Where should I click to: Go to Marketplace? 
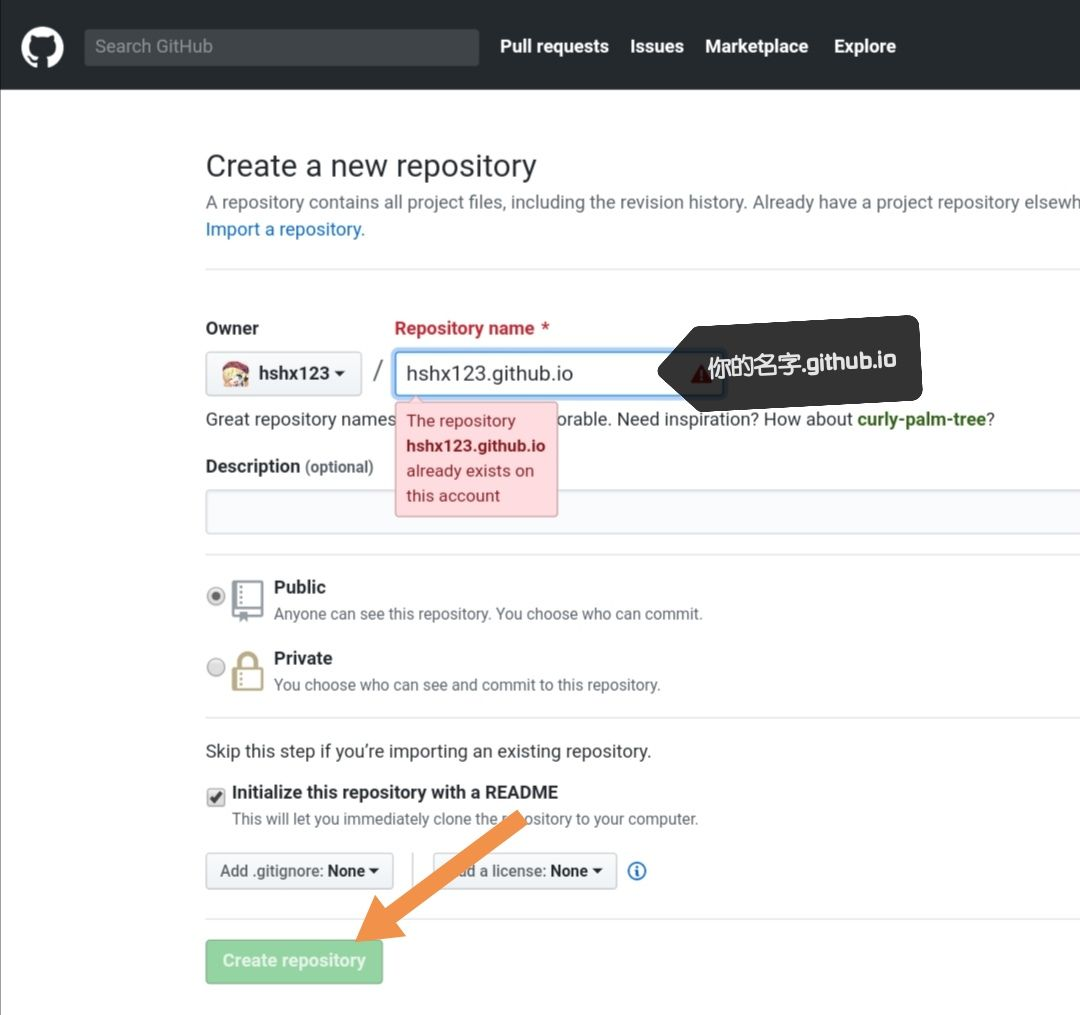(x=756, y=46)
